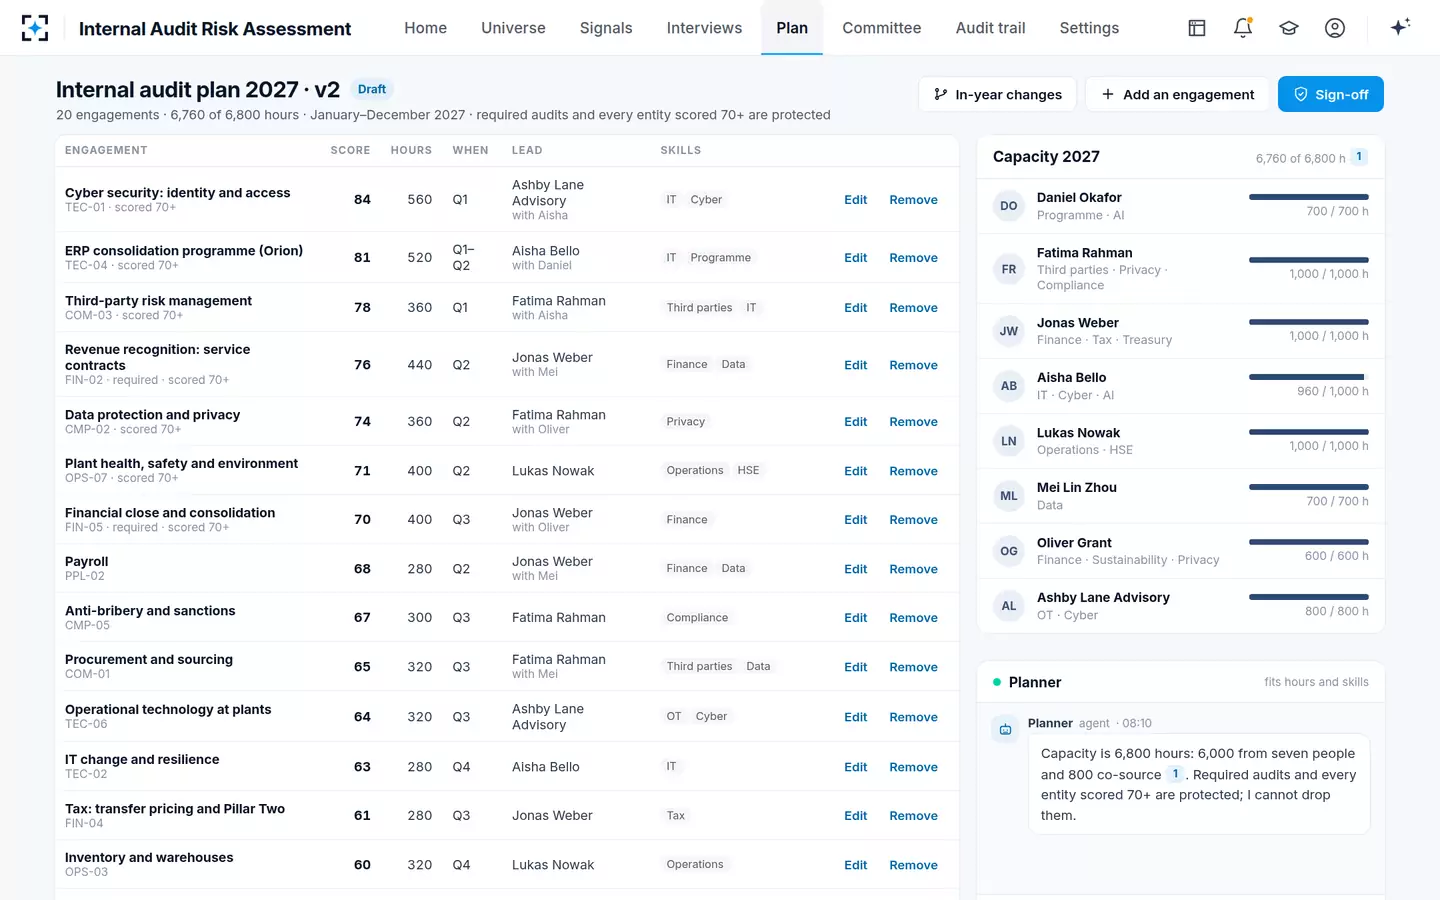Click the OG avatar for Oliver Grant

(1009, 551)
